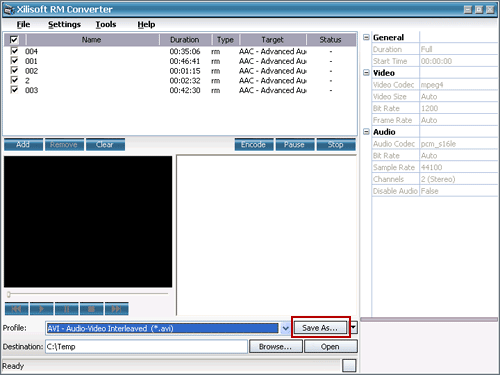
Task: Click the Clear button
Action: 105,145
